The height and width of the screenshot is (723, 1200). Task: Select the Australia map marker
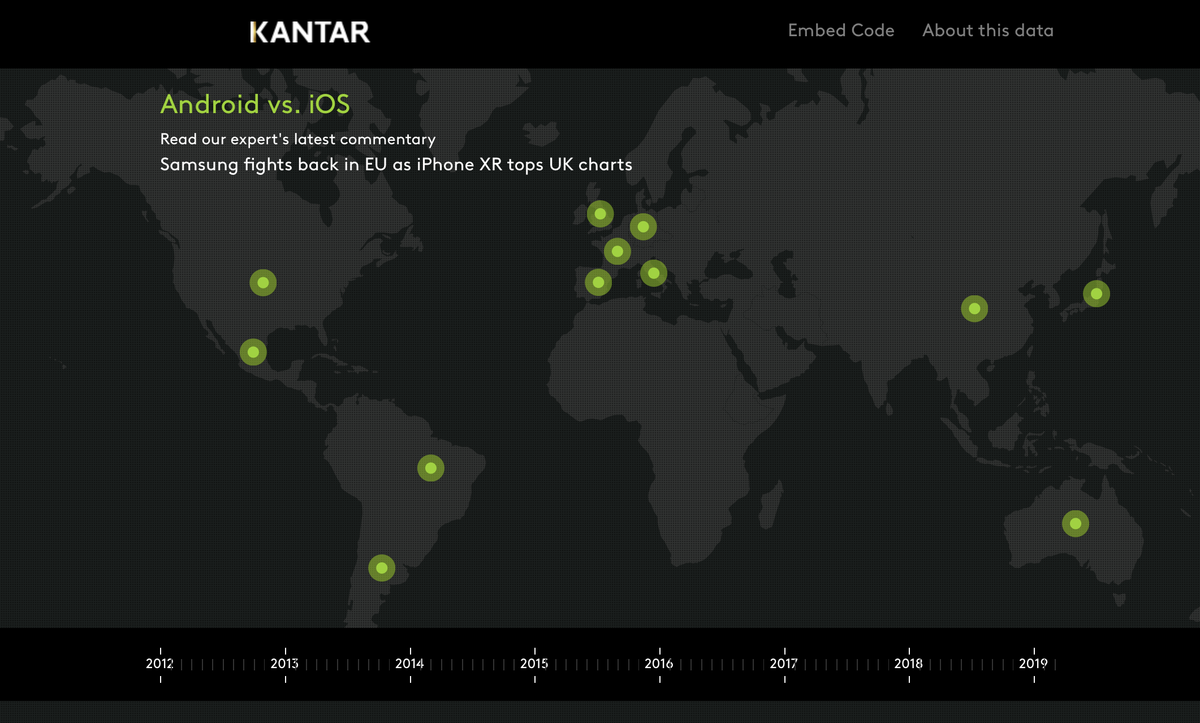pos(1075,523)
